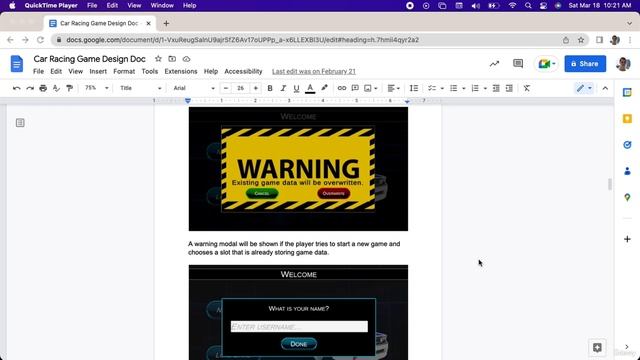Decrease font size with minus button
This screenshot has width=640, height=360.
pyautogui.click(x=226, y=88)
